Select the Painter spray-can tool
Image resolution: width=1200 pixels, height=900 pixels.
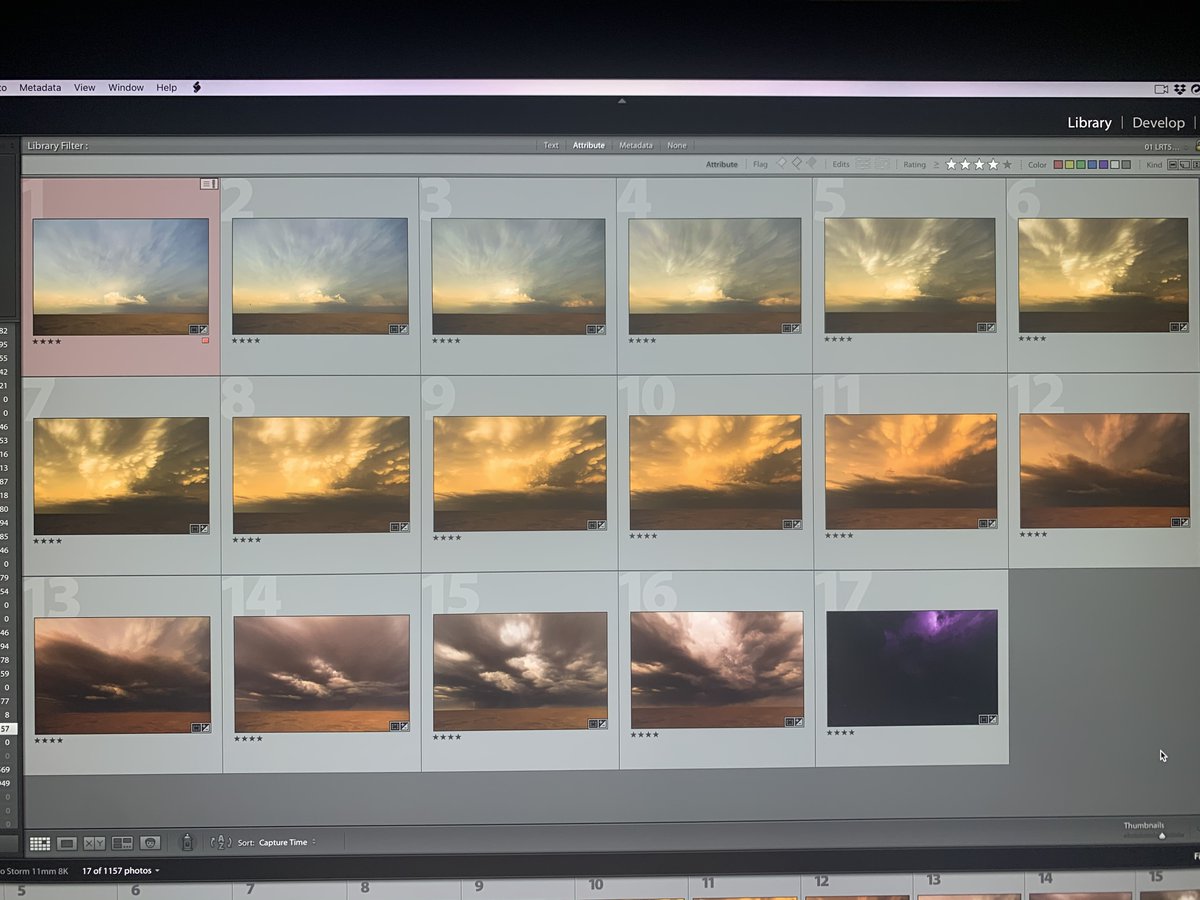[188, 842]
